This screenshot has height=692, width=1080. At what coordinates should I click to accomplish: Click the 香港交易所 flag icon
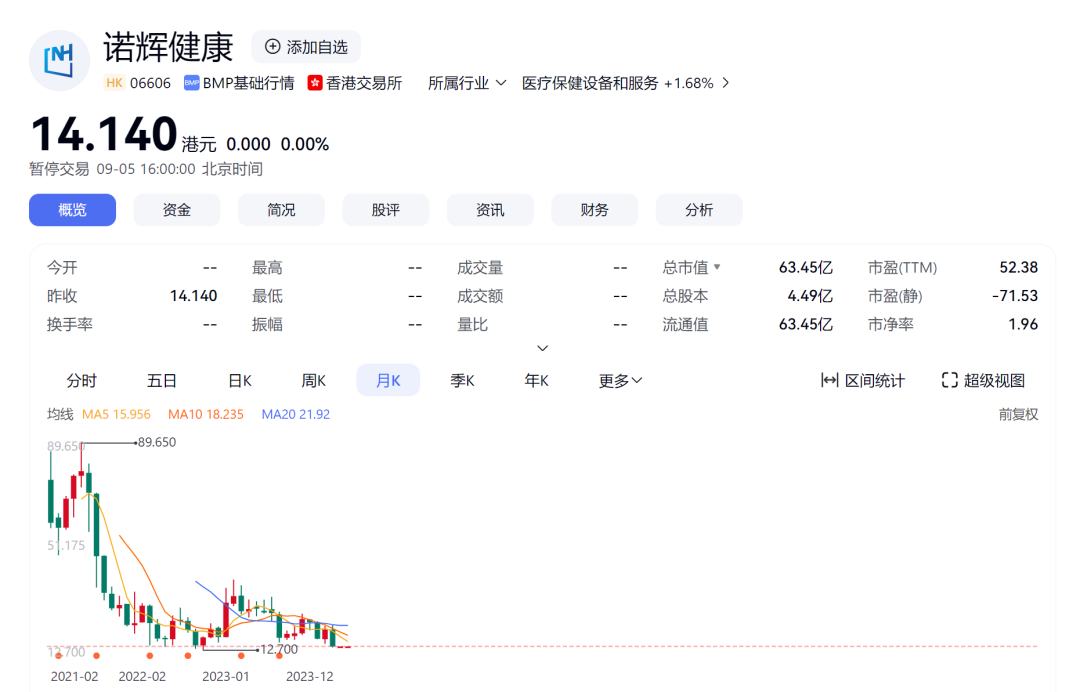coord(315,83)
